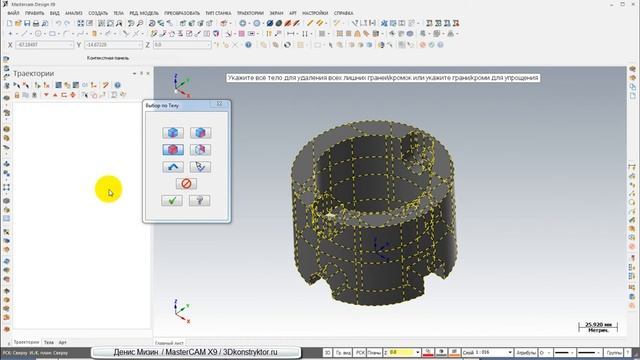Screen dimensions: 640x360
Task: Click the Fit to screen icon
Action: tap(81, 24)
